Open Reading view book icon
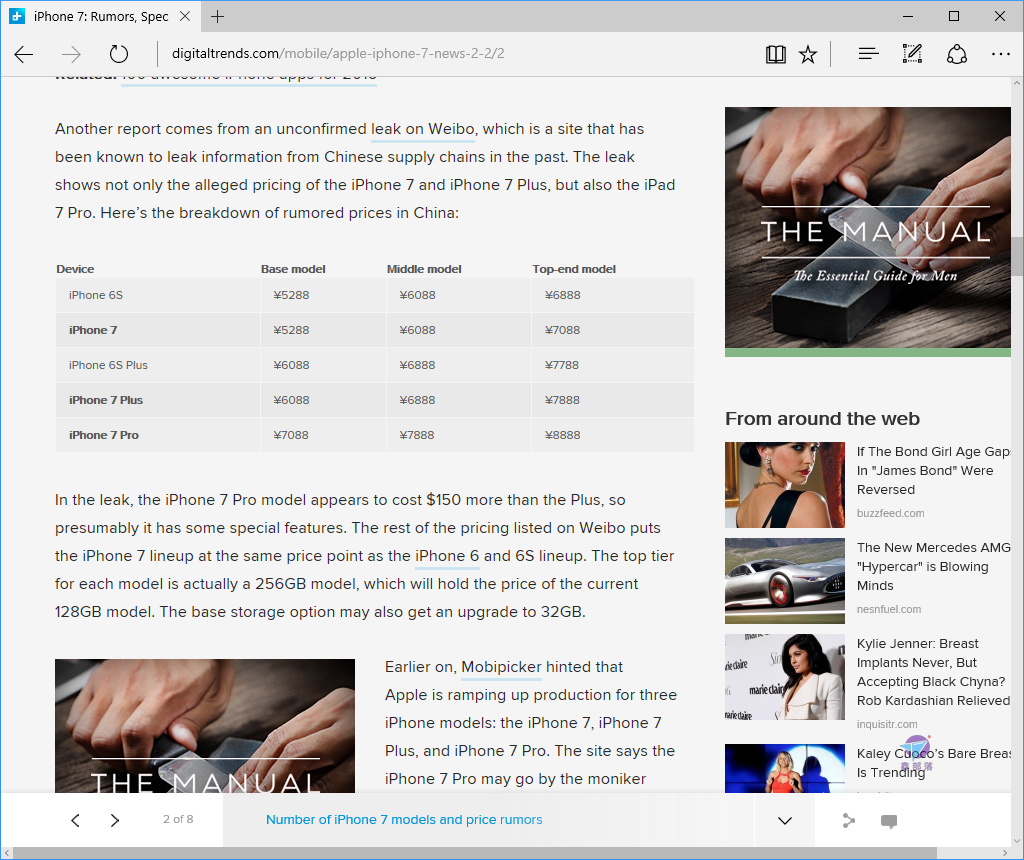The width and height of the screenshot is (1024, 860). point(775,54)
